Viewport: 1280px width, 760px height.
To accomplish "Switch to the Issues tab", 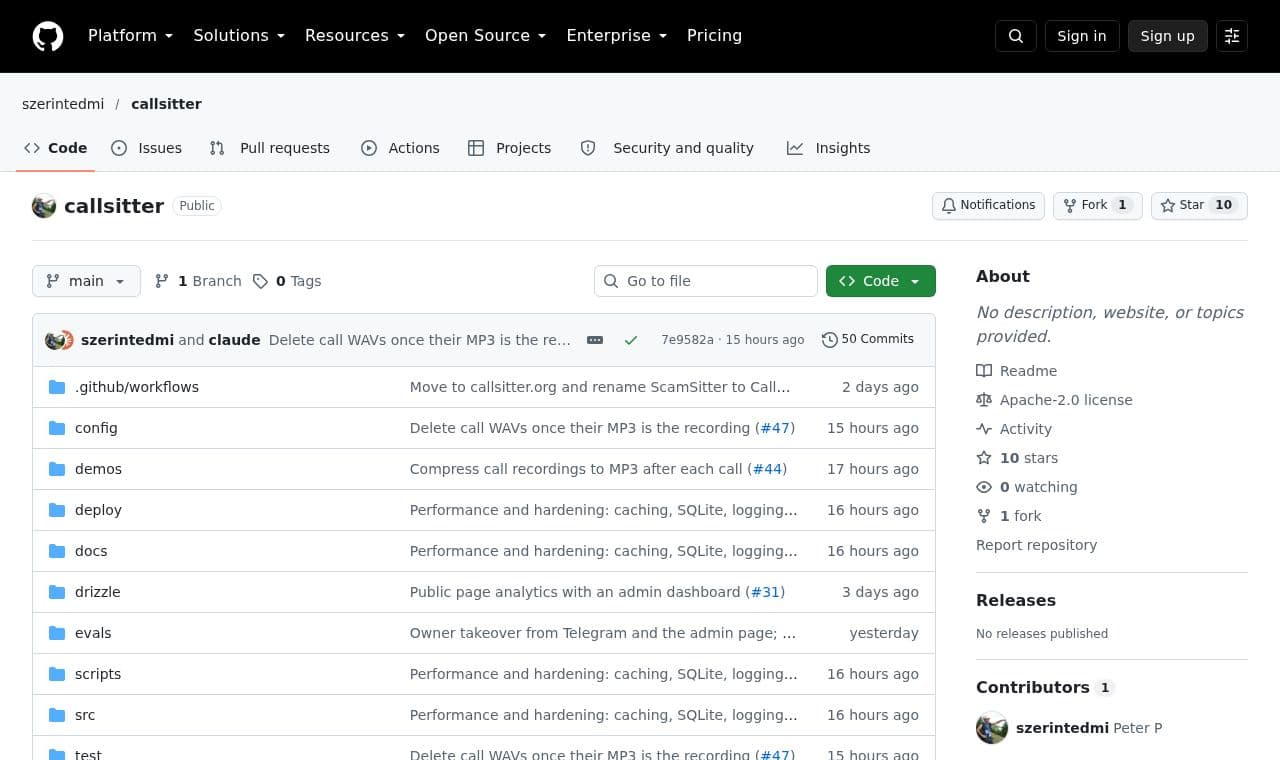I will coord(147,148).
